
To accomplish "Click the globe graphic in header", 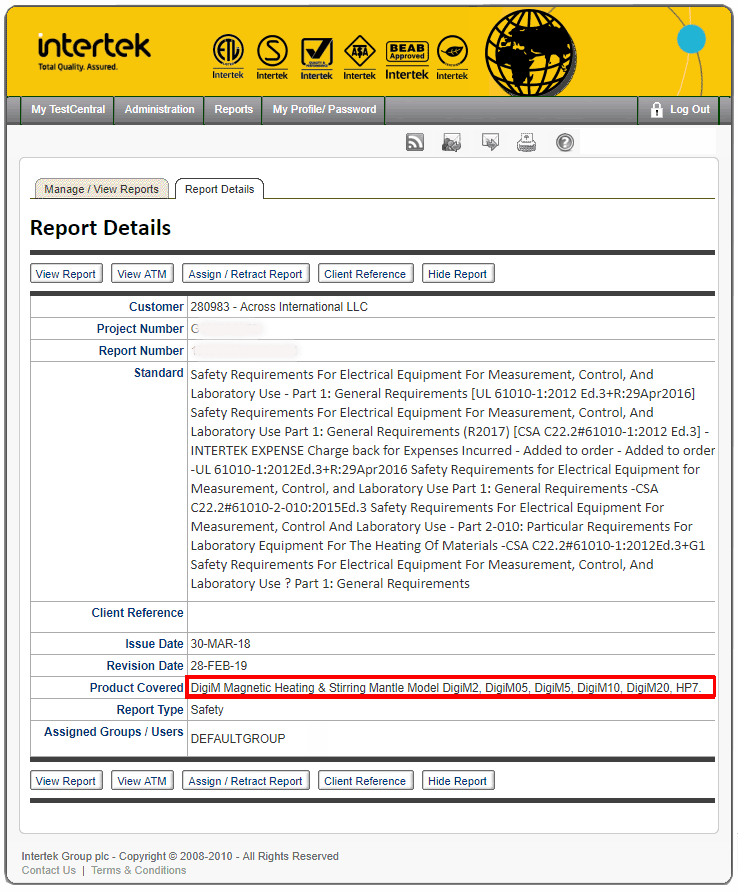I will point(531,50).
